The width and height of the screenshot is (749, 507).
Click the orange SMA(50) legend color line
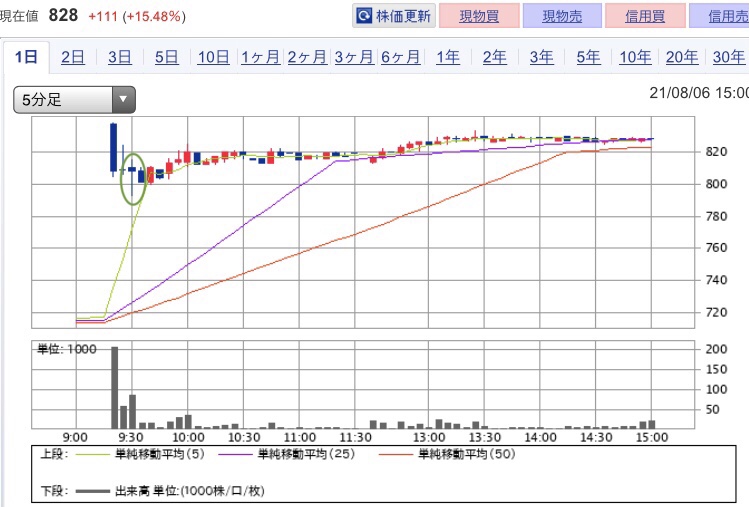(396, 454)
